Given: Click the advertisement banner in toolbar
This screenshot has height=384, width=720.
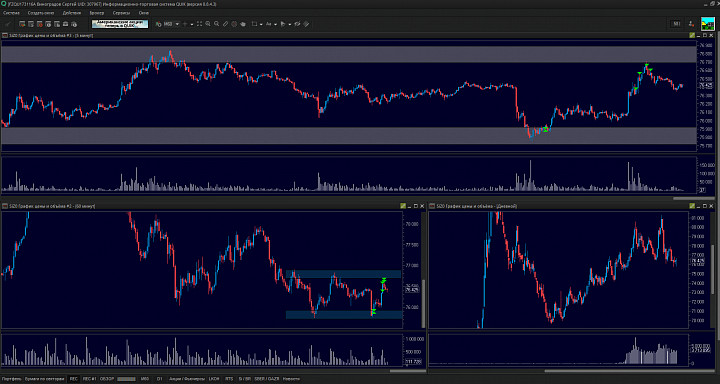Looking at the screenshot, I should (120, 24).
